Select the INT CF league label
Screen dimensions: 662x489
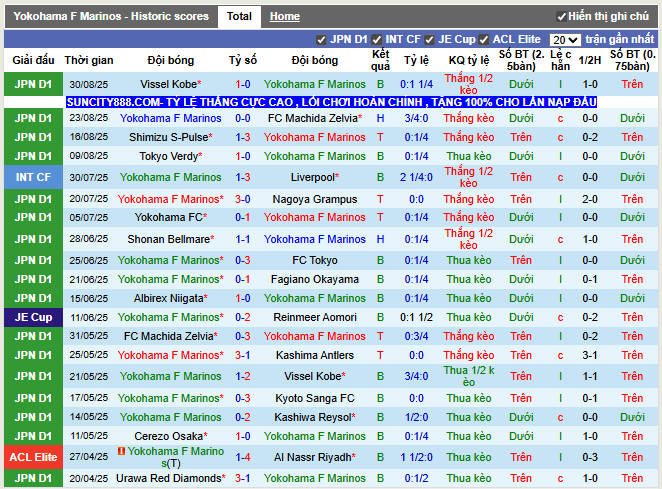pos(33,177)
